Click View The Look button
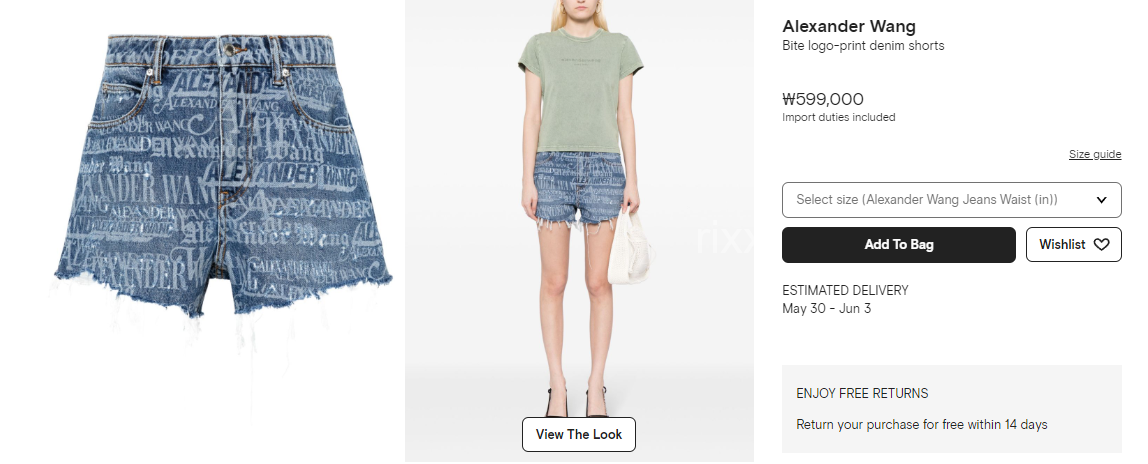The width and height of the screenshot is (1148, 464). [x=578, y=434]
